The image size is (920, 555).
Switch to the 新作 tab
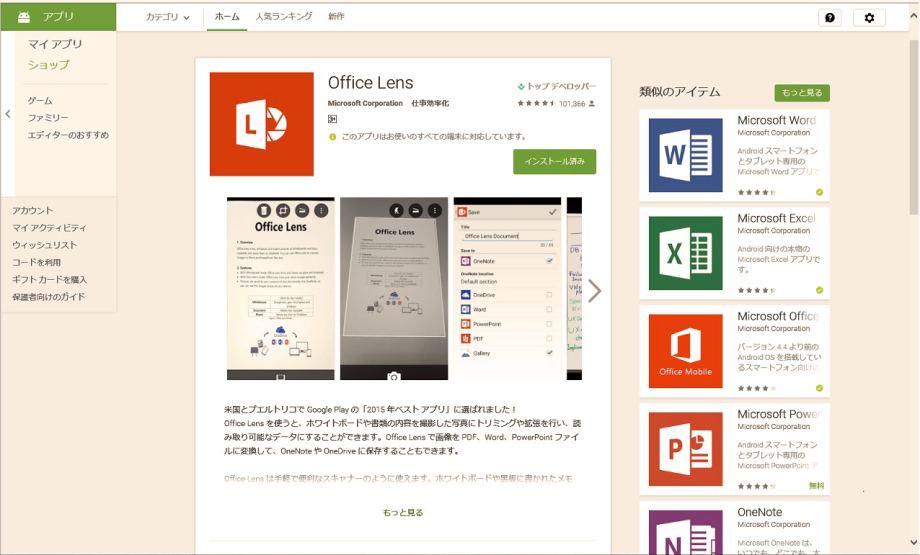pos(336,16)
